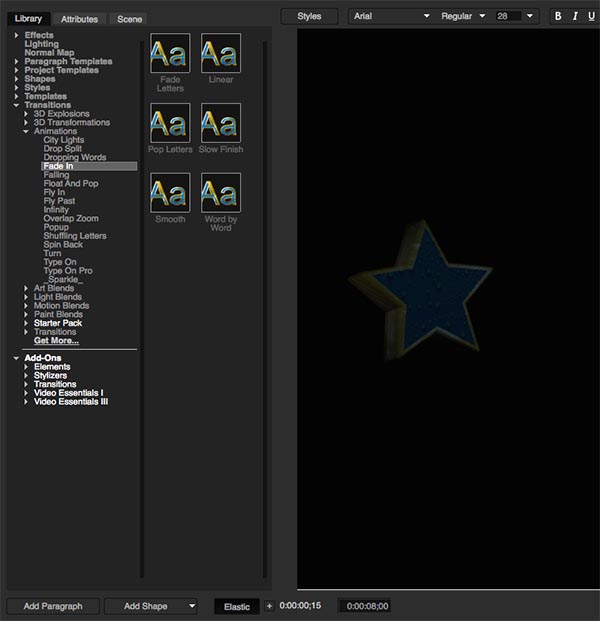Screen dimensions: 600x621
Task: Open the Regular font style dropdown
Action: tap(462, 16)
